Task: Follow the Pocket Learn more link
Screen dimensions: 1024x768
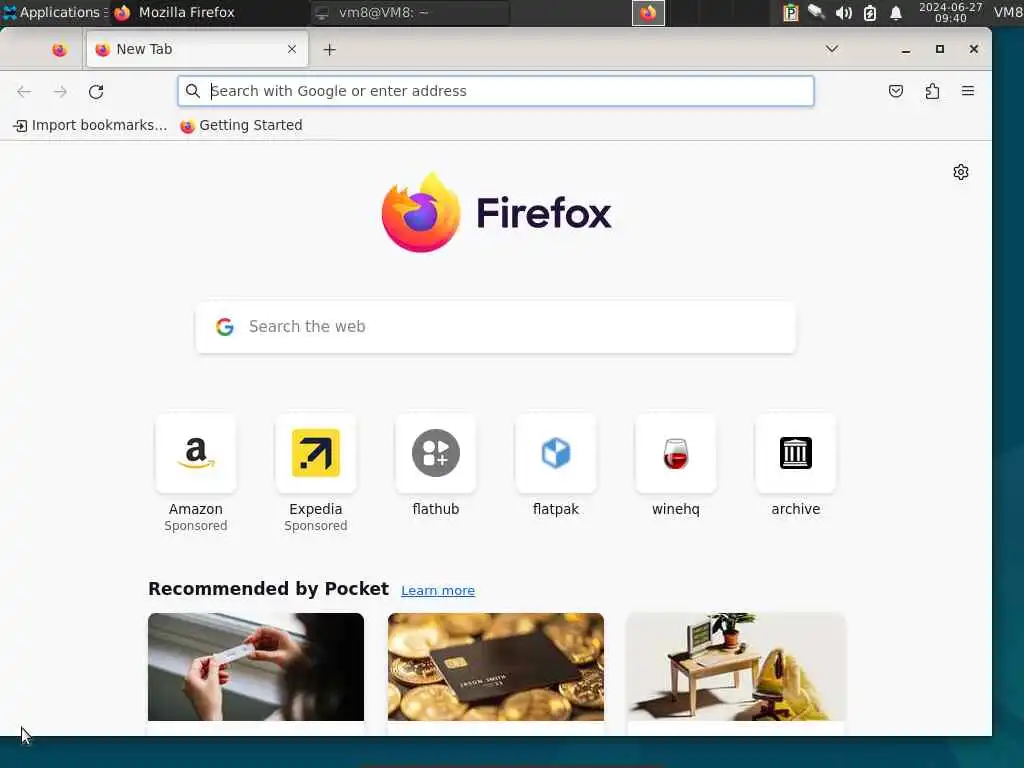Action: [438, 590]
